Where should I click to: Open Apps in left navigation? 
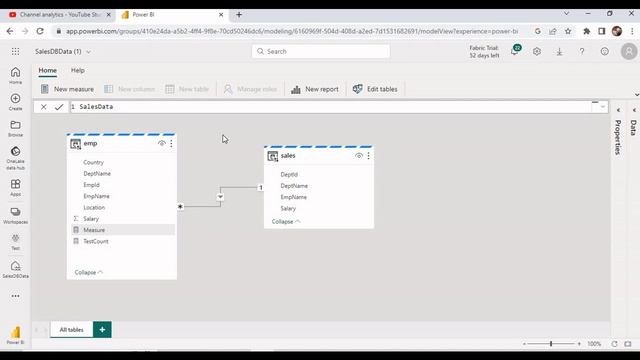pos(16,187)
